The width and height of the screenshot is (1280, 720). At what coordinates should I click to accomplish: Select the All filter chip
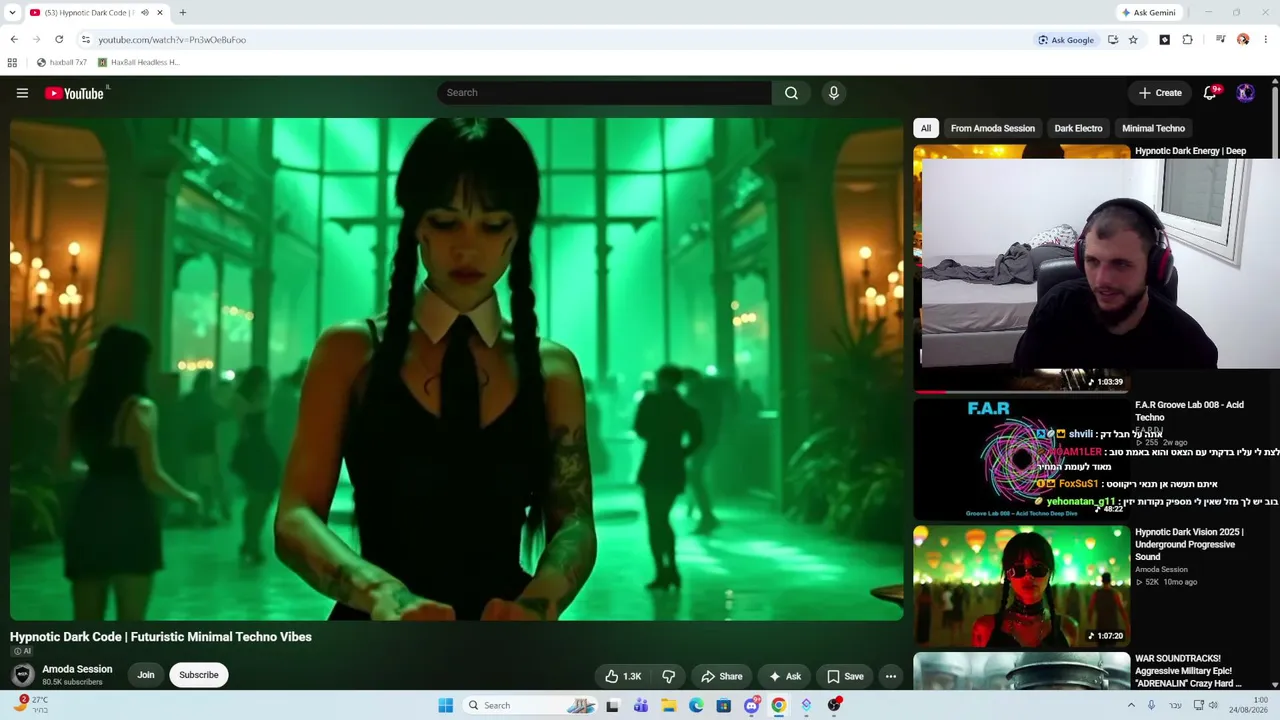pos(926,128)
